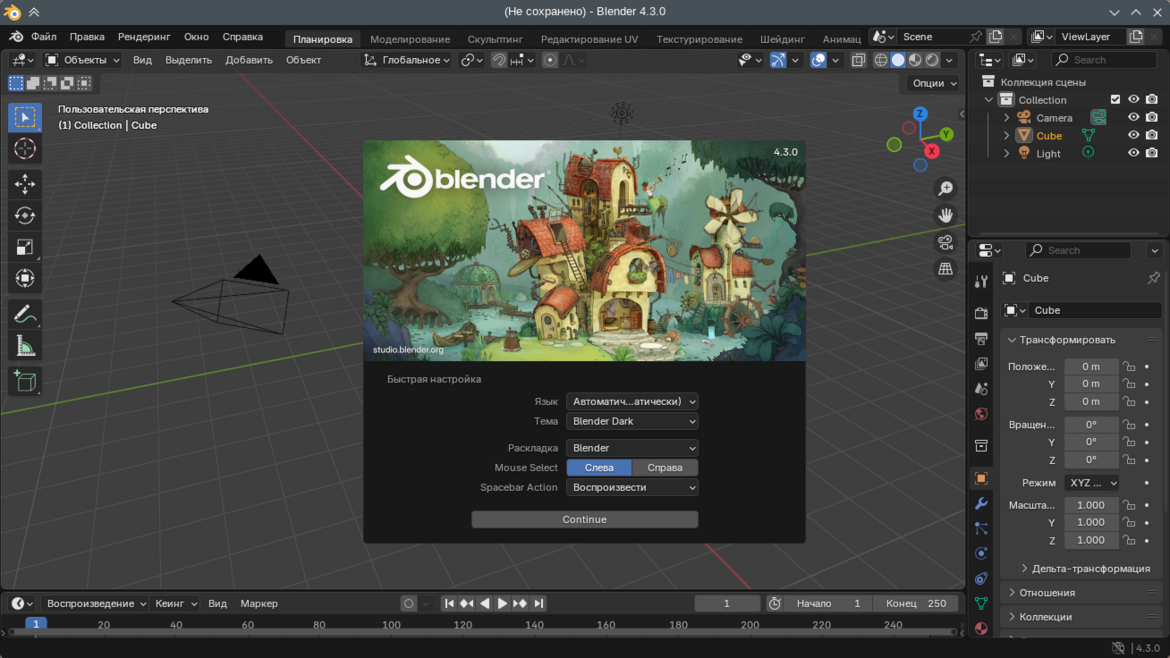Toggle Collection exclude checkbox

1116,99
